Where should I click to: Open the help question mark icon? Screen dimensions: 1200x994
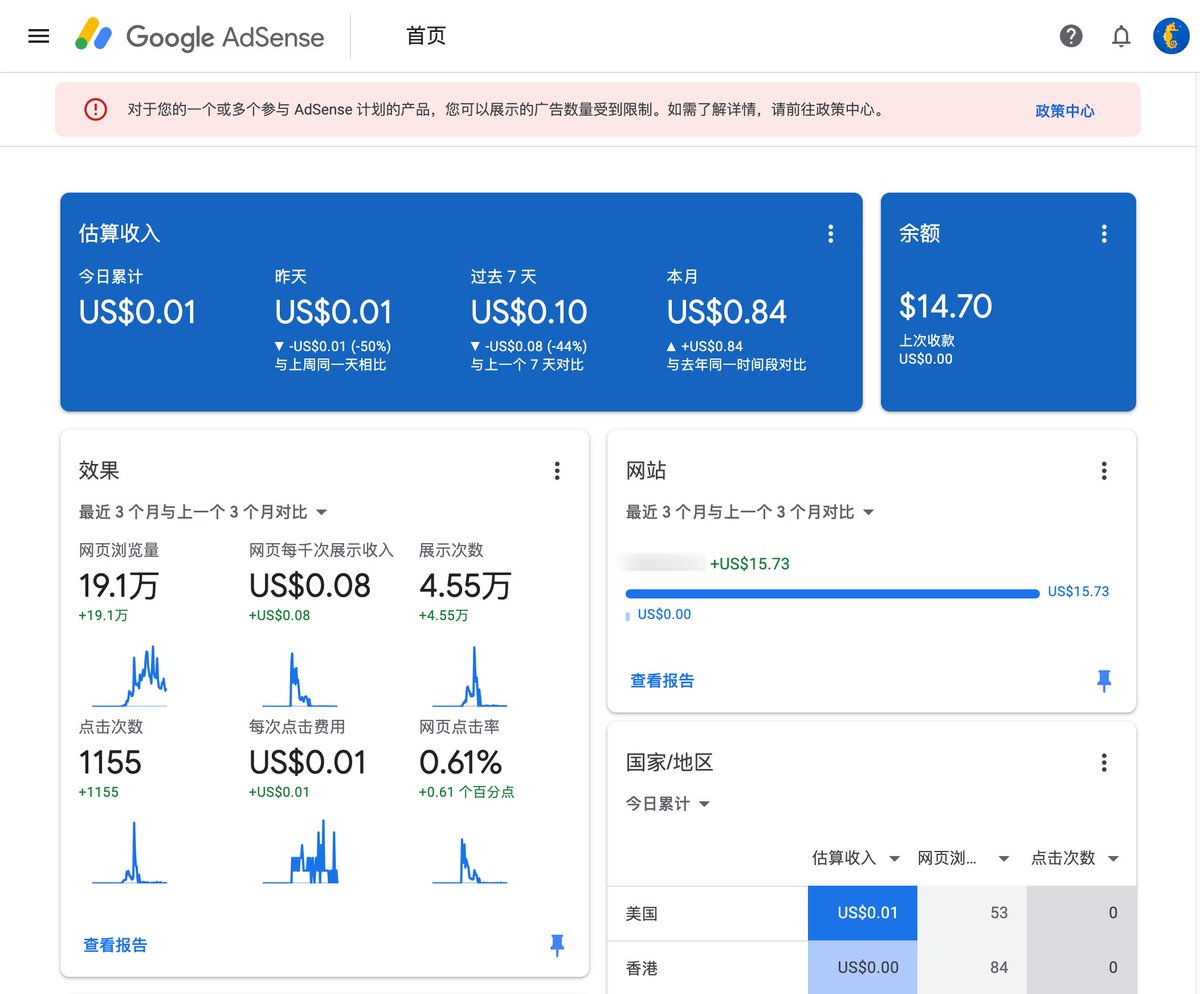1071,36
